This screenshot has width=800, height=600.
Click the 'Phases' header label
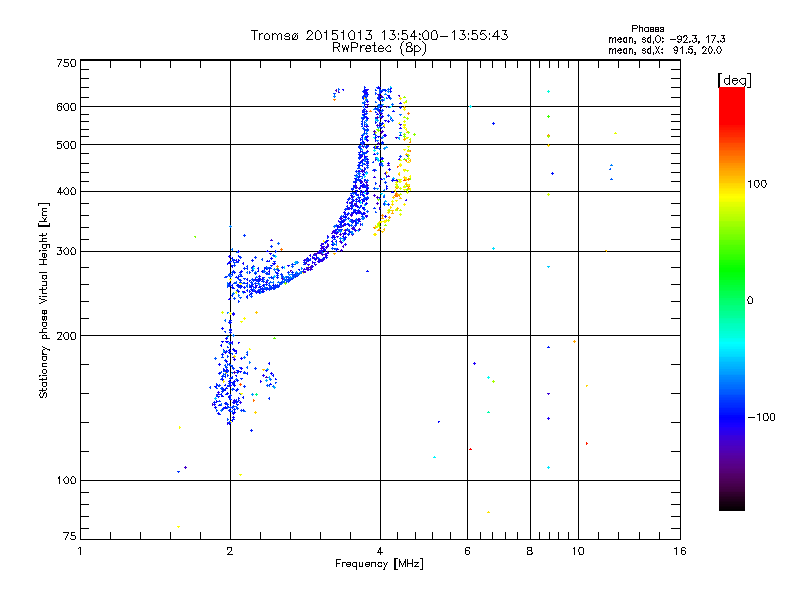[647, 29]
